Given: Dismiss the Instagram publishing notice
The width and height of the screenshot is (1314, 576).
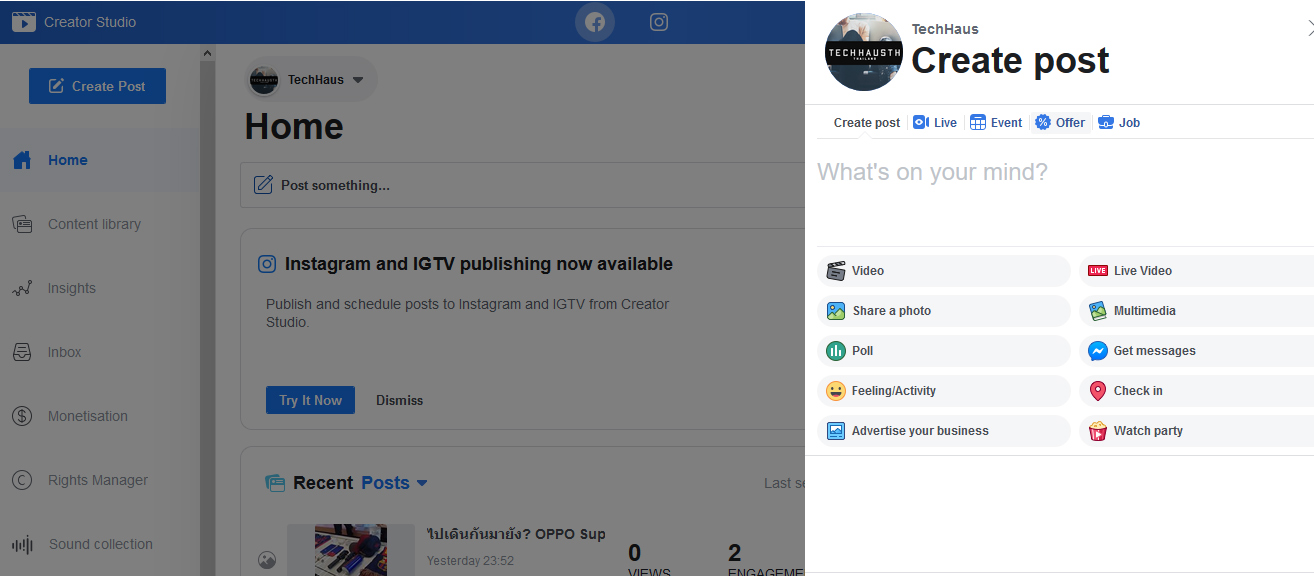Looking at the screenshot, I should 399,400.
